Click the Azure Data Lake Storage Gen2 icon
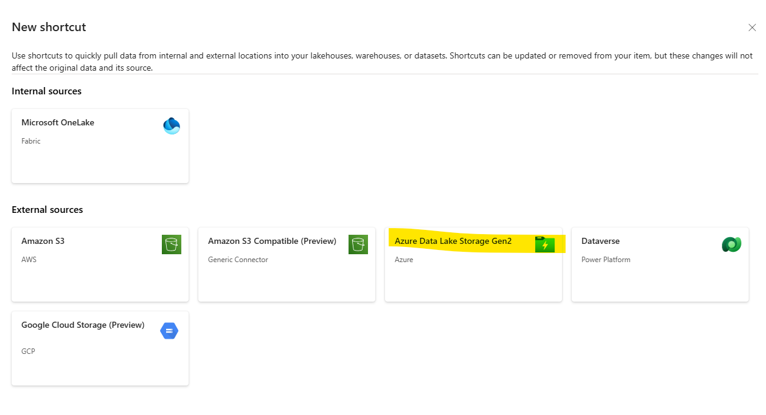The image size is (766, 415). coord(545,244)
